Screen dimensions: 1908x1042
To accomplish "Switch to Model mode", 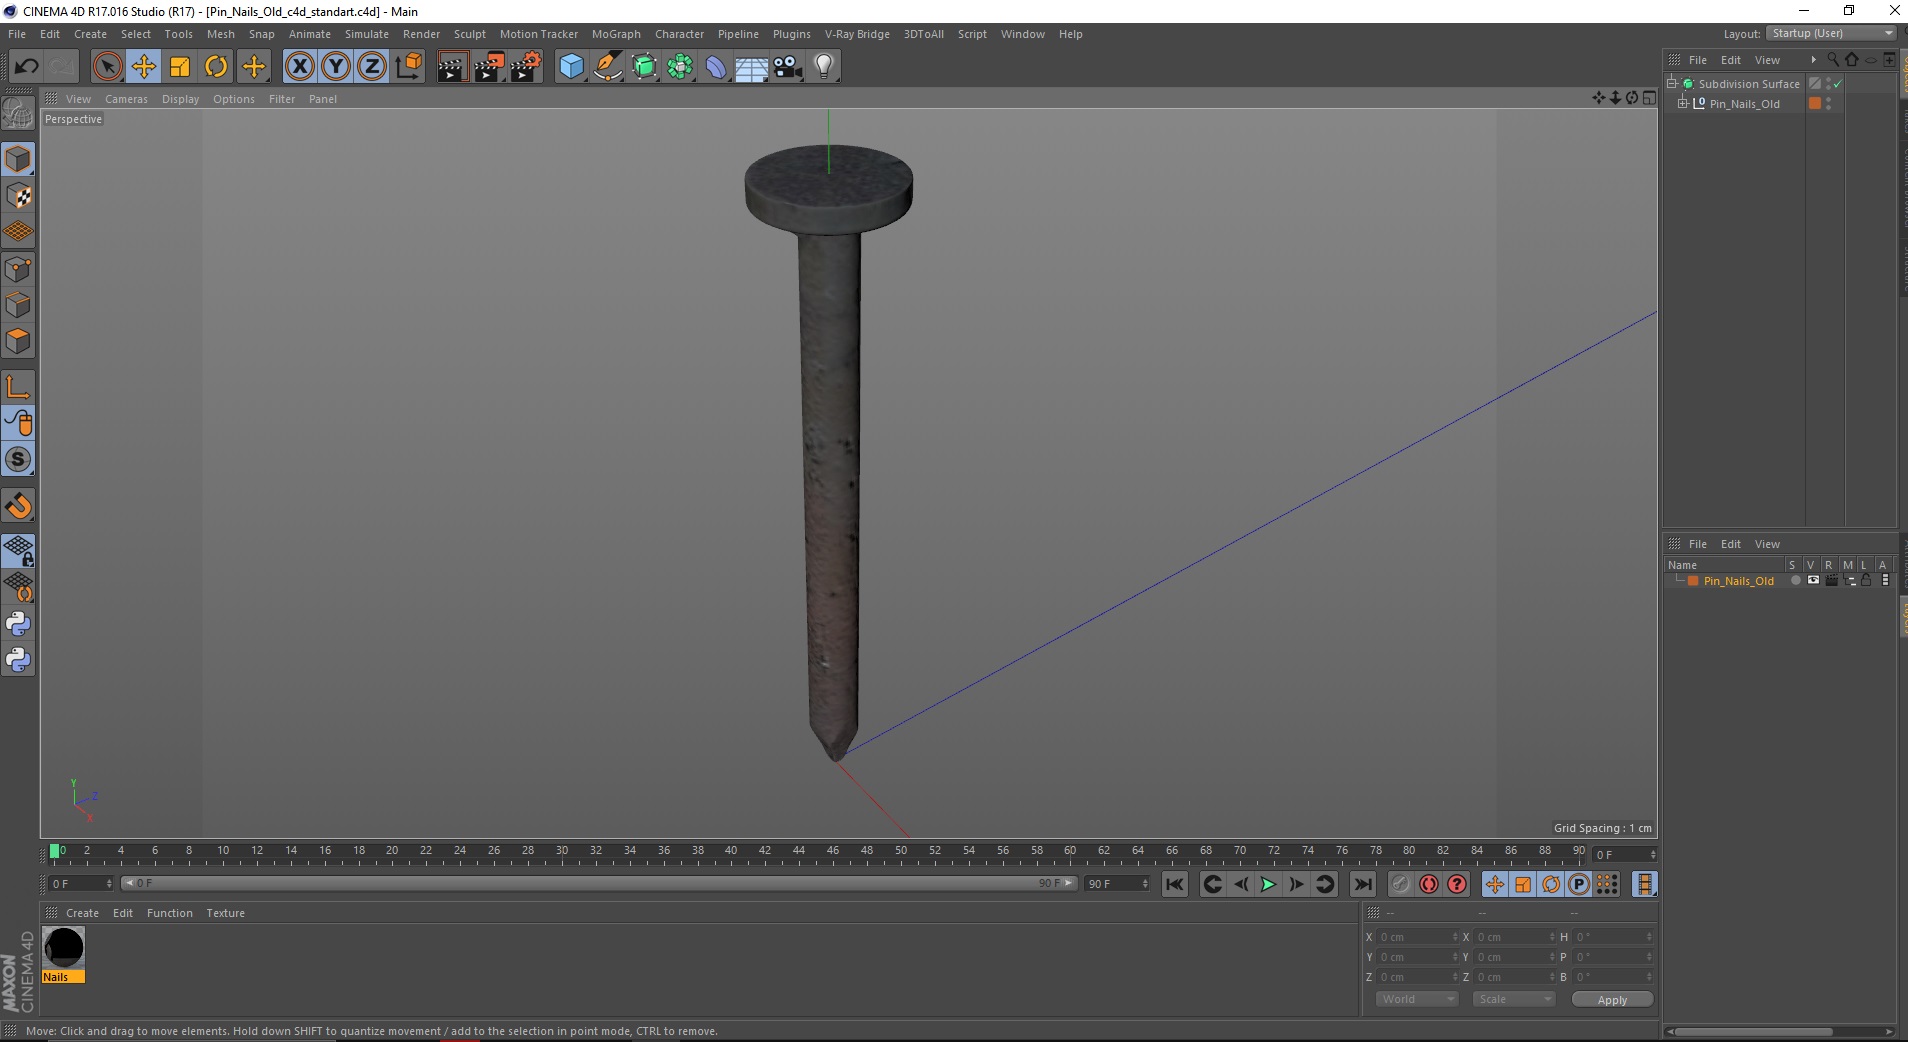I will click(18, 159).
